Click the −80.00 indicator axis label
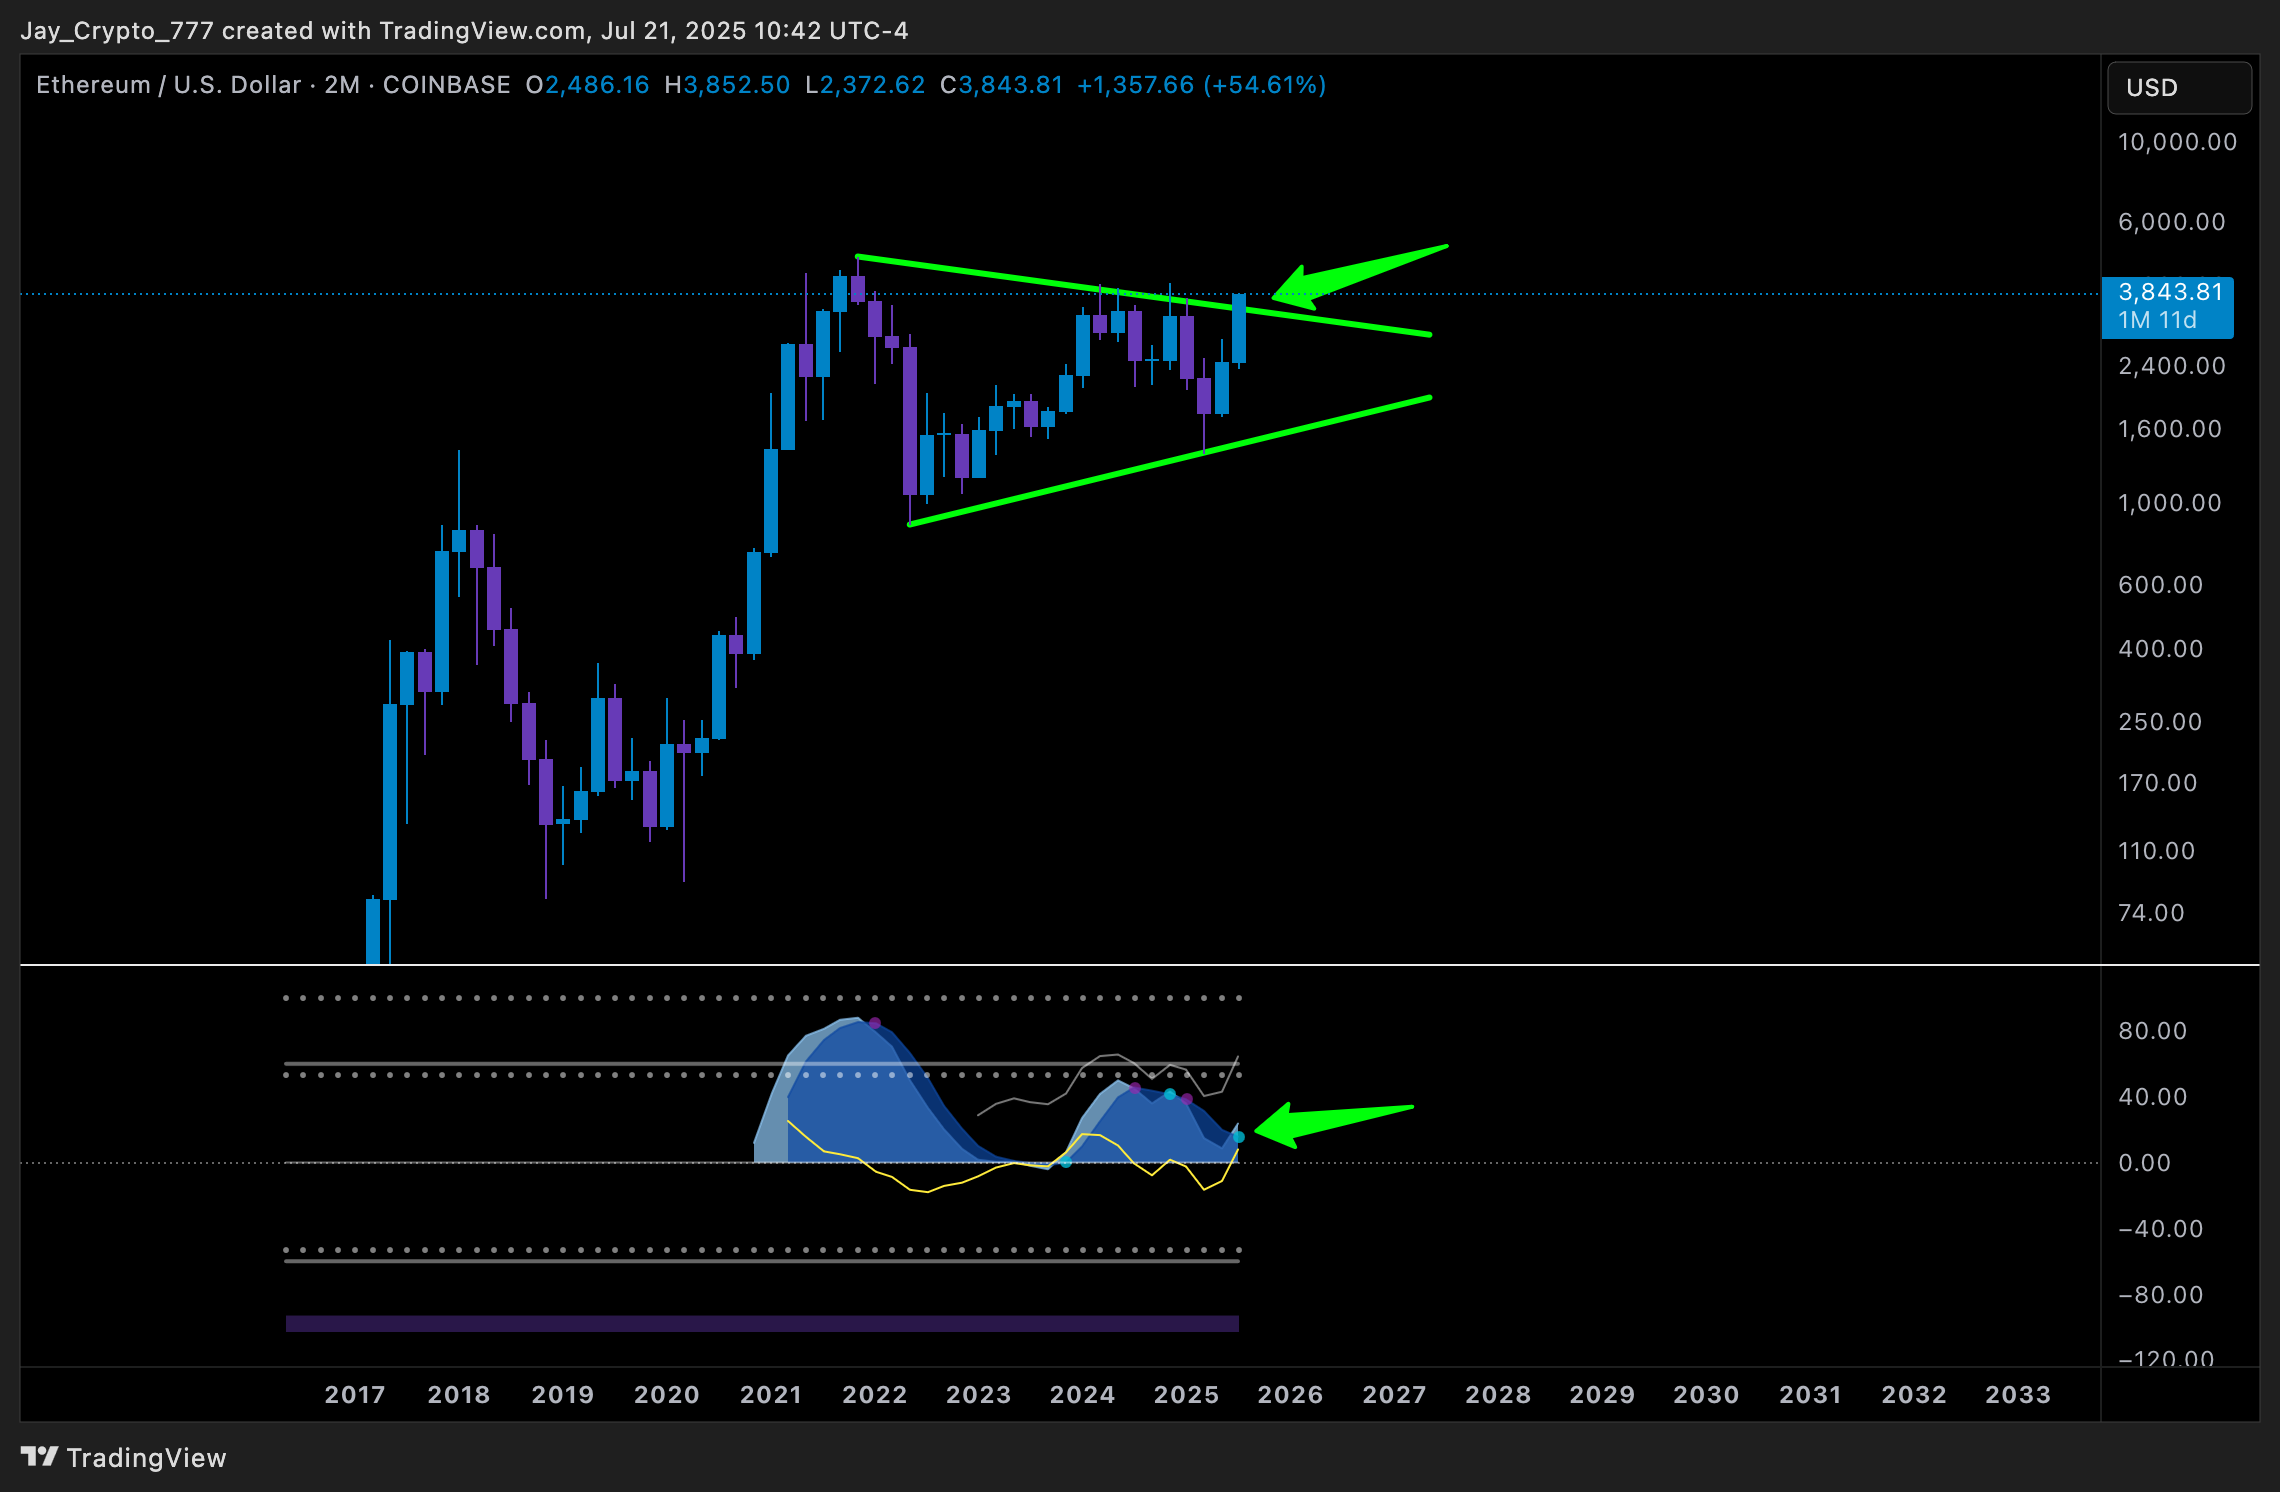2280x1492 pixels. coord(2160,1295)
